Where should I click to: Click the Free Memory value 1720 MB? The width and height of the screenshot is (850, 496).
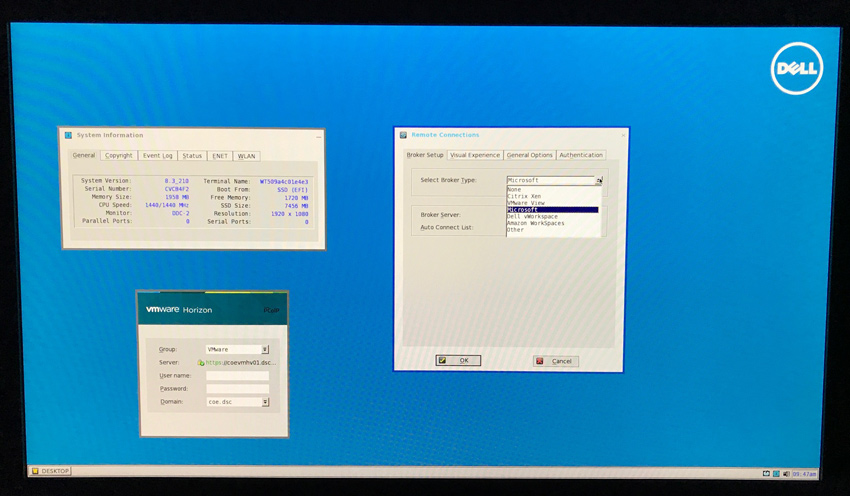pyautogui.click(x=297, y=198)
